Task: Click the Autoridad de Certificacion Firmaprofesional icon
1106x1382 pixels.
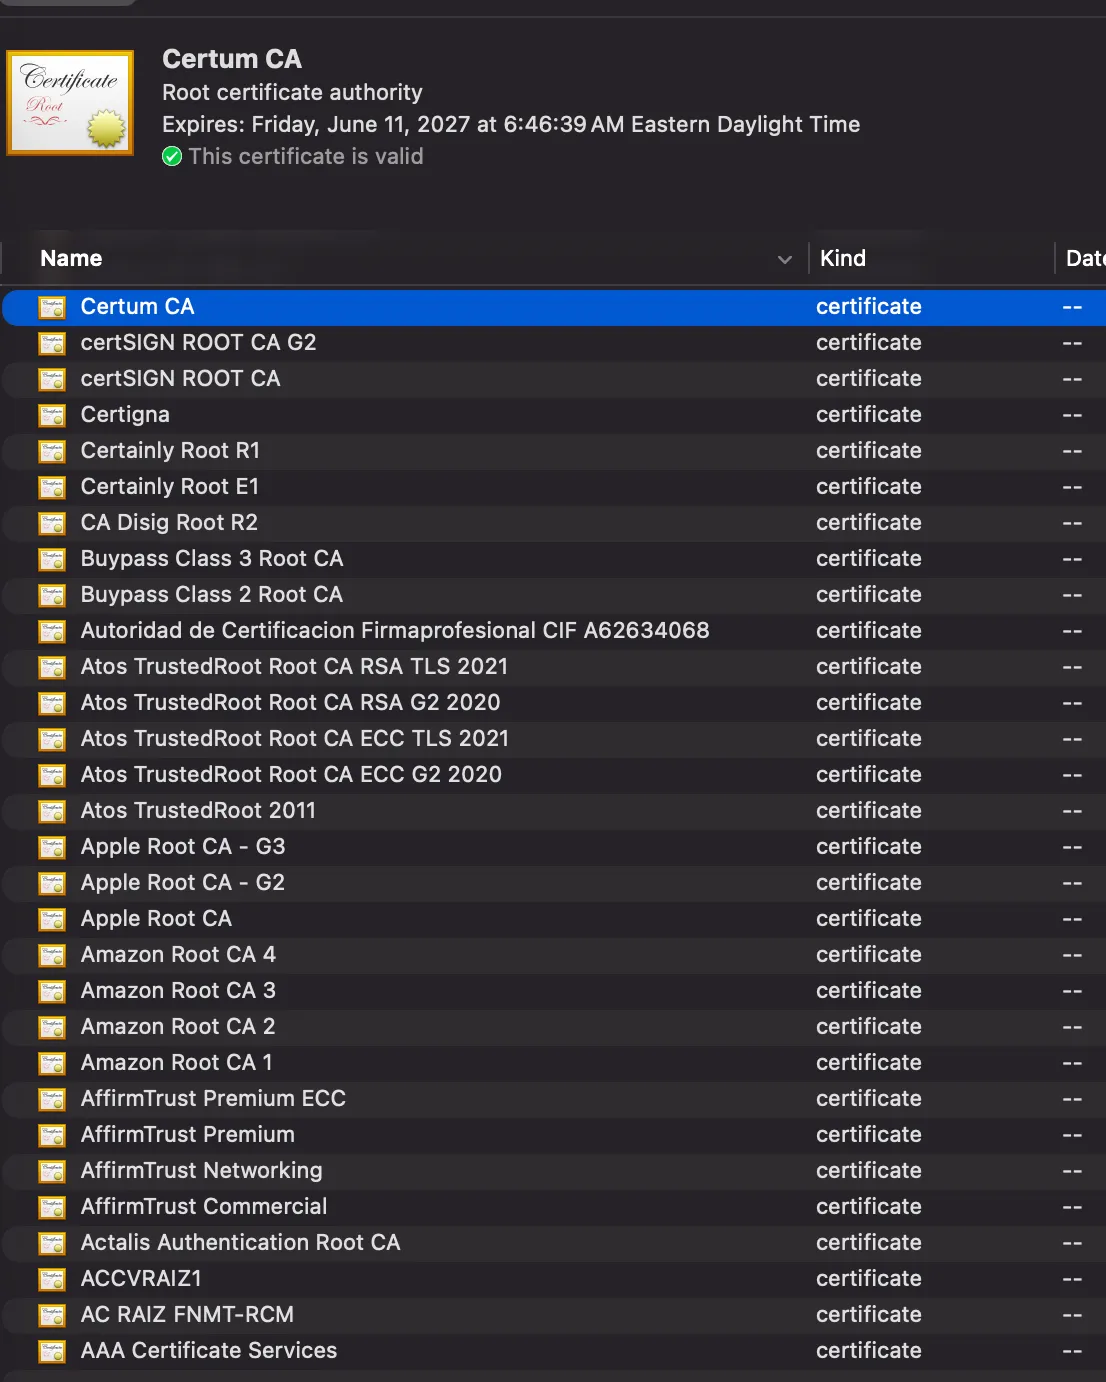Action: (52, 631)
